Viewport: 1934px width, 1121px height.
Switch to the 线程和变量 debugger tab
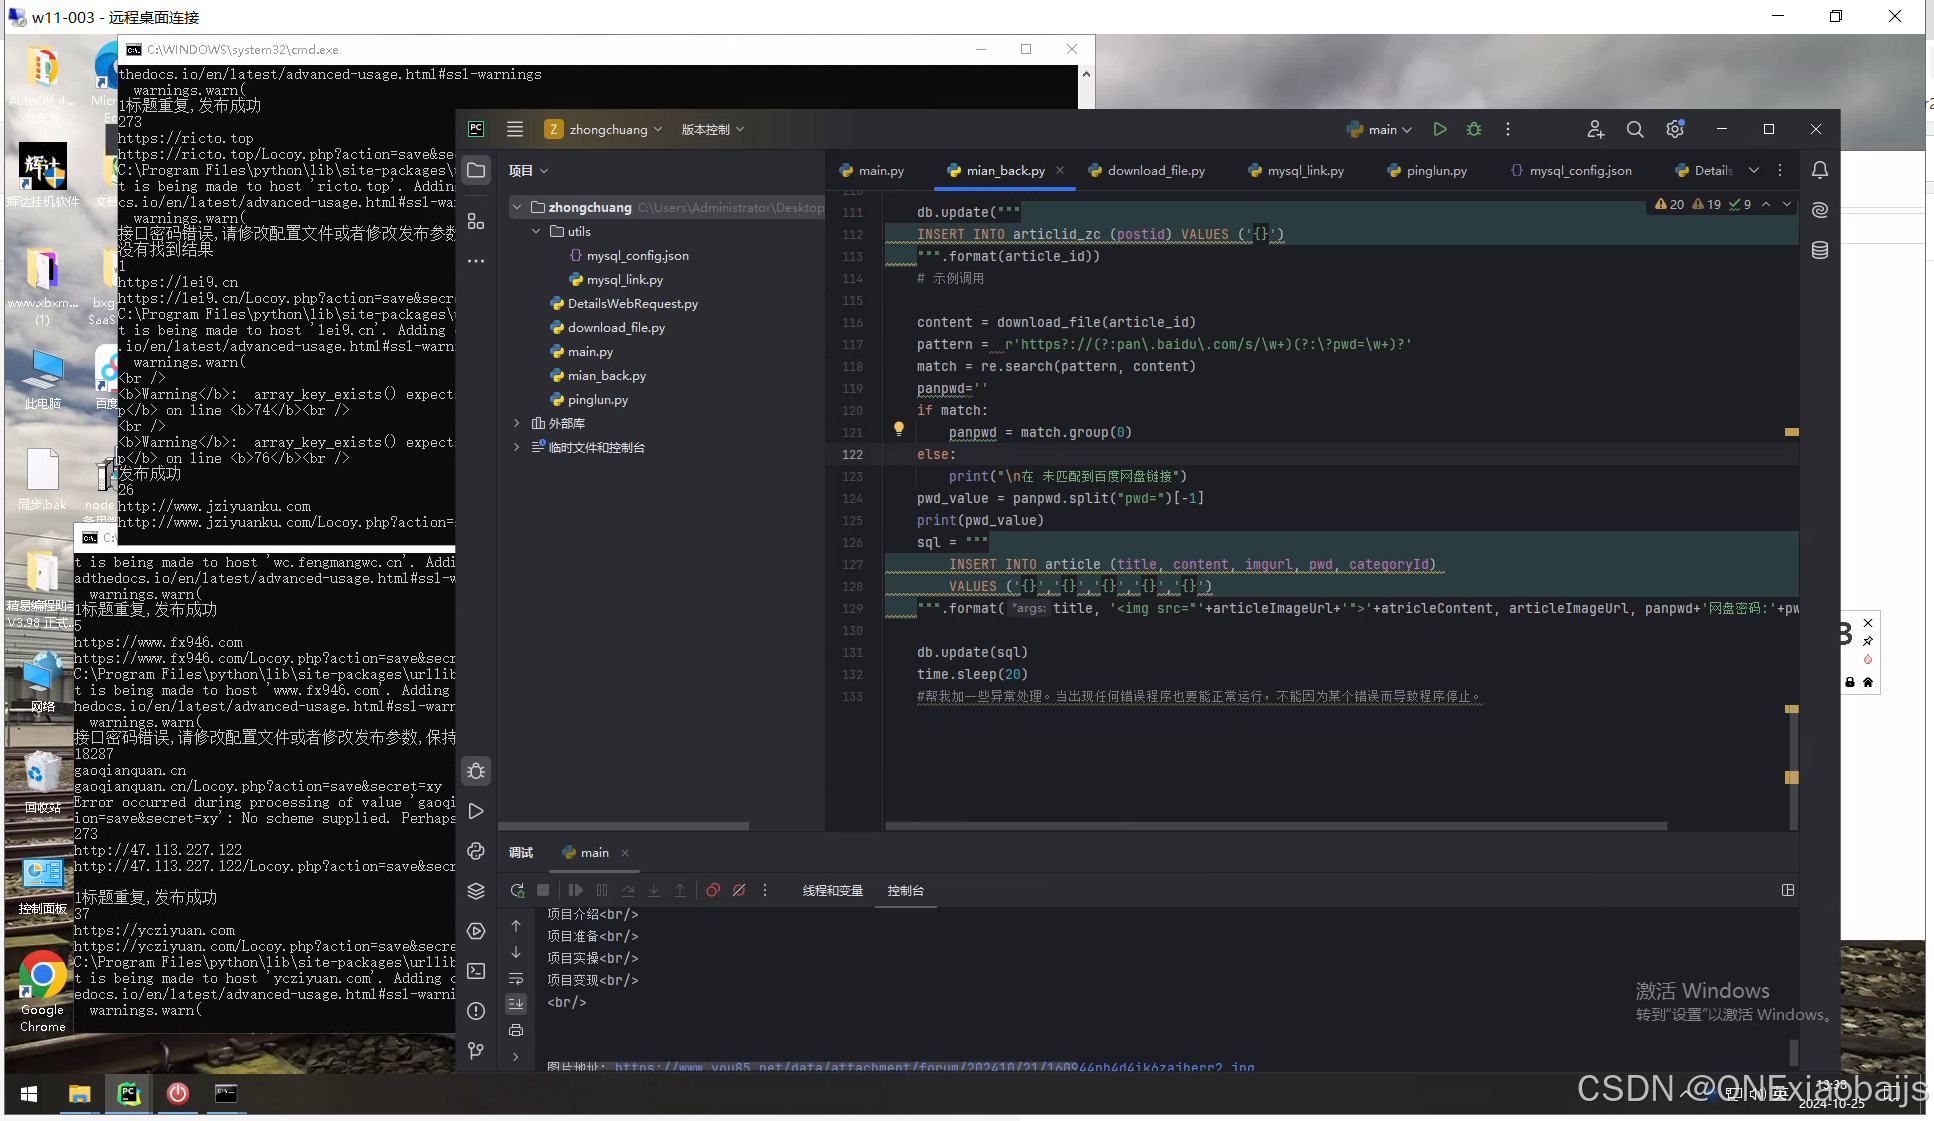[x=832, y=890]
